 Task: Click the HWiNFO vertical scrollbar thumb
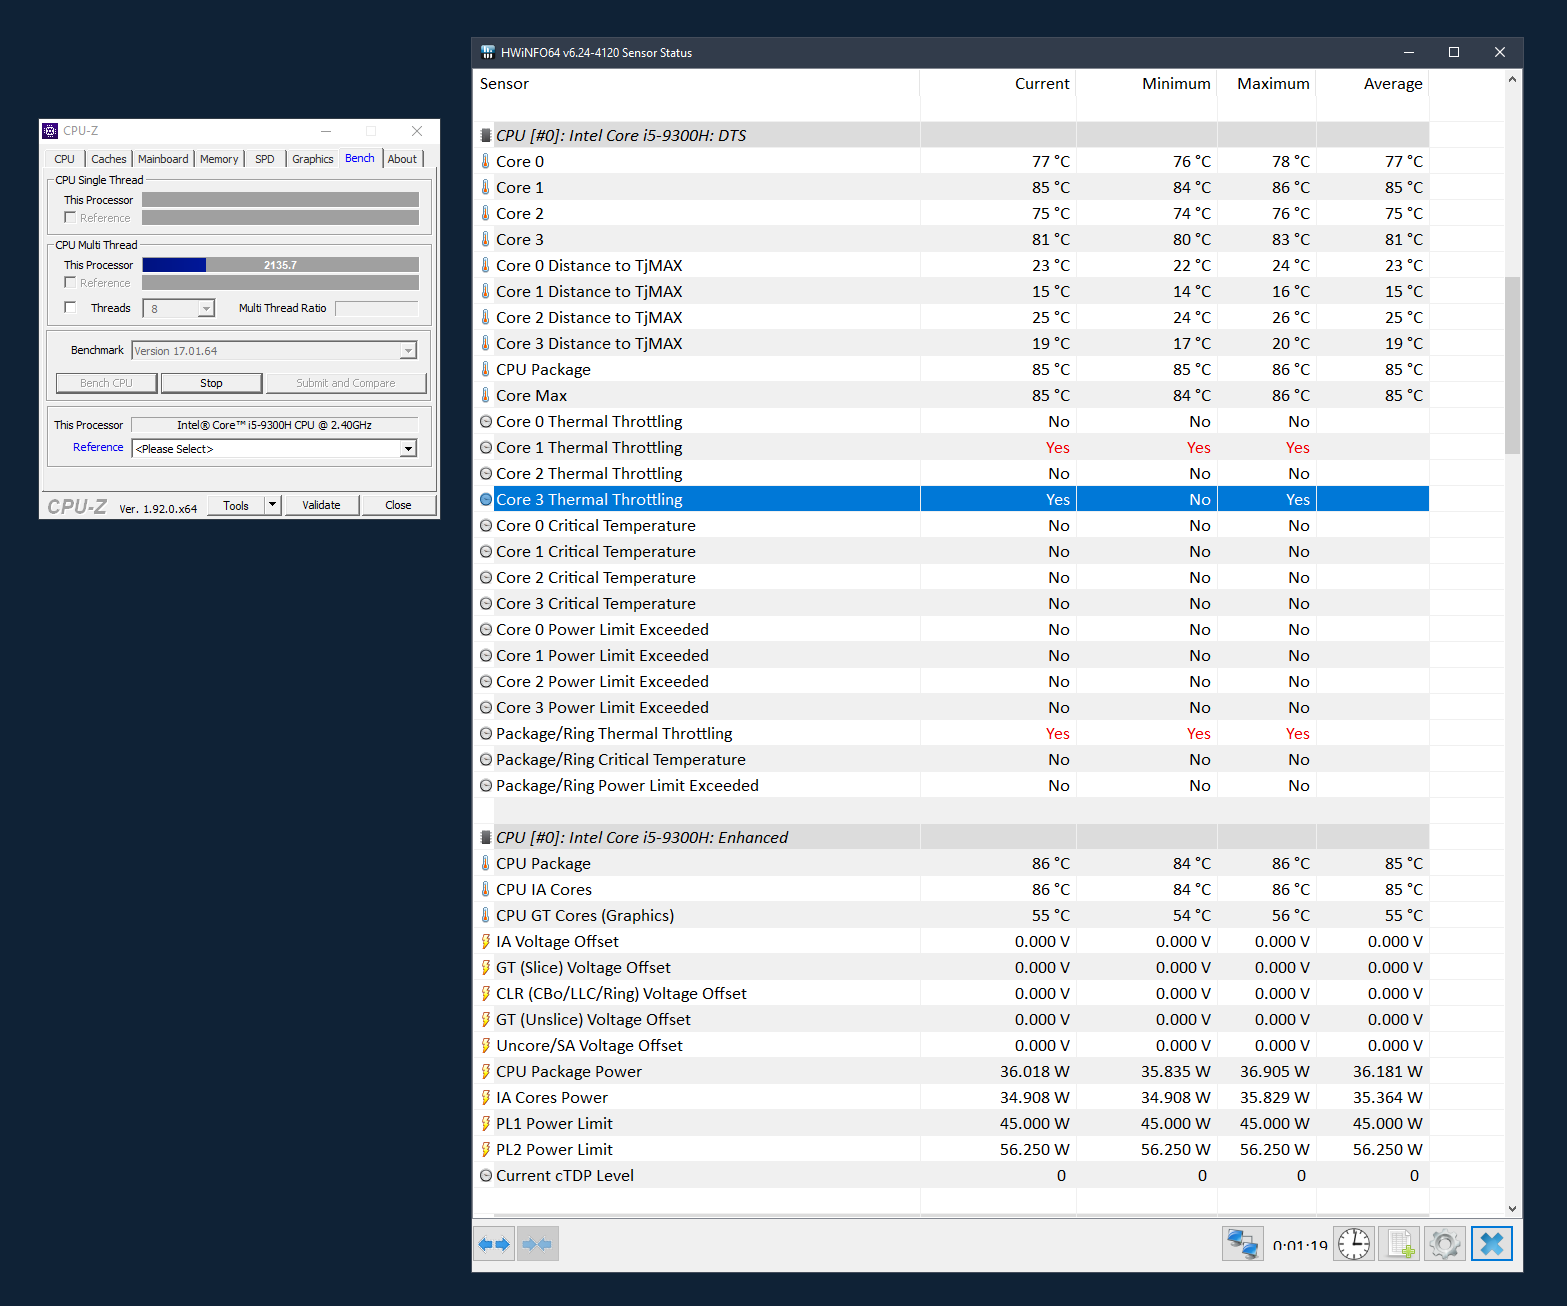(x=1512, y=366)
